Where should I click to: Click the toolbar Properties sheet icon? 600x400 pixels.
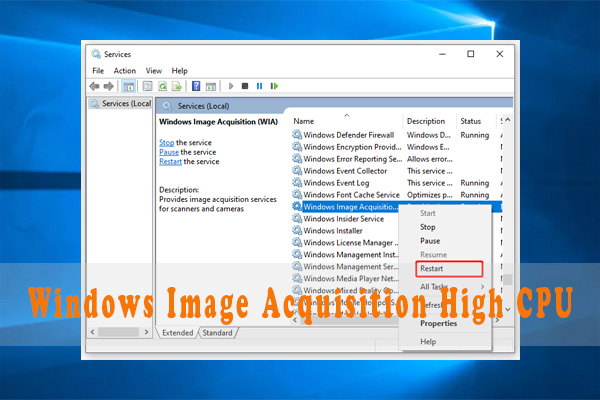point(147,86)
